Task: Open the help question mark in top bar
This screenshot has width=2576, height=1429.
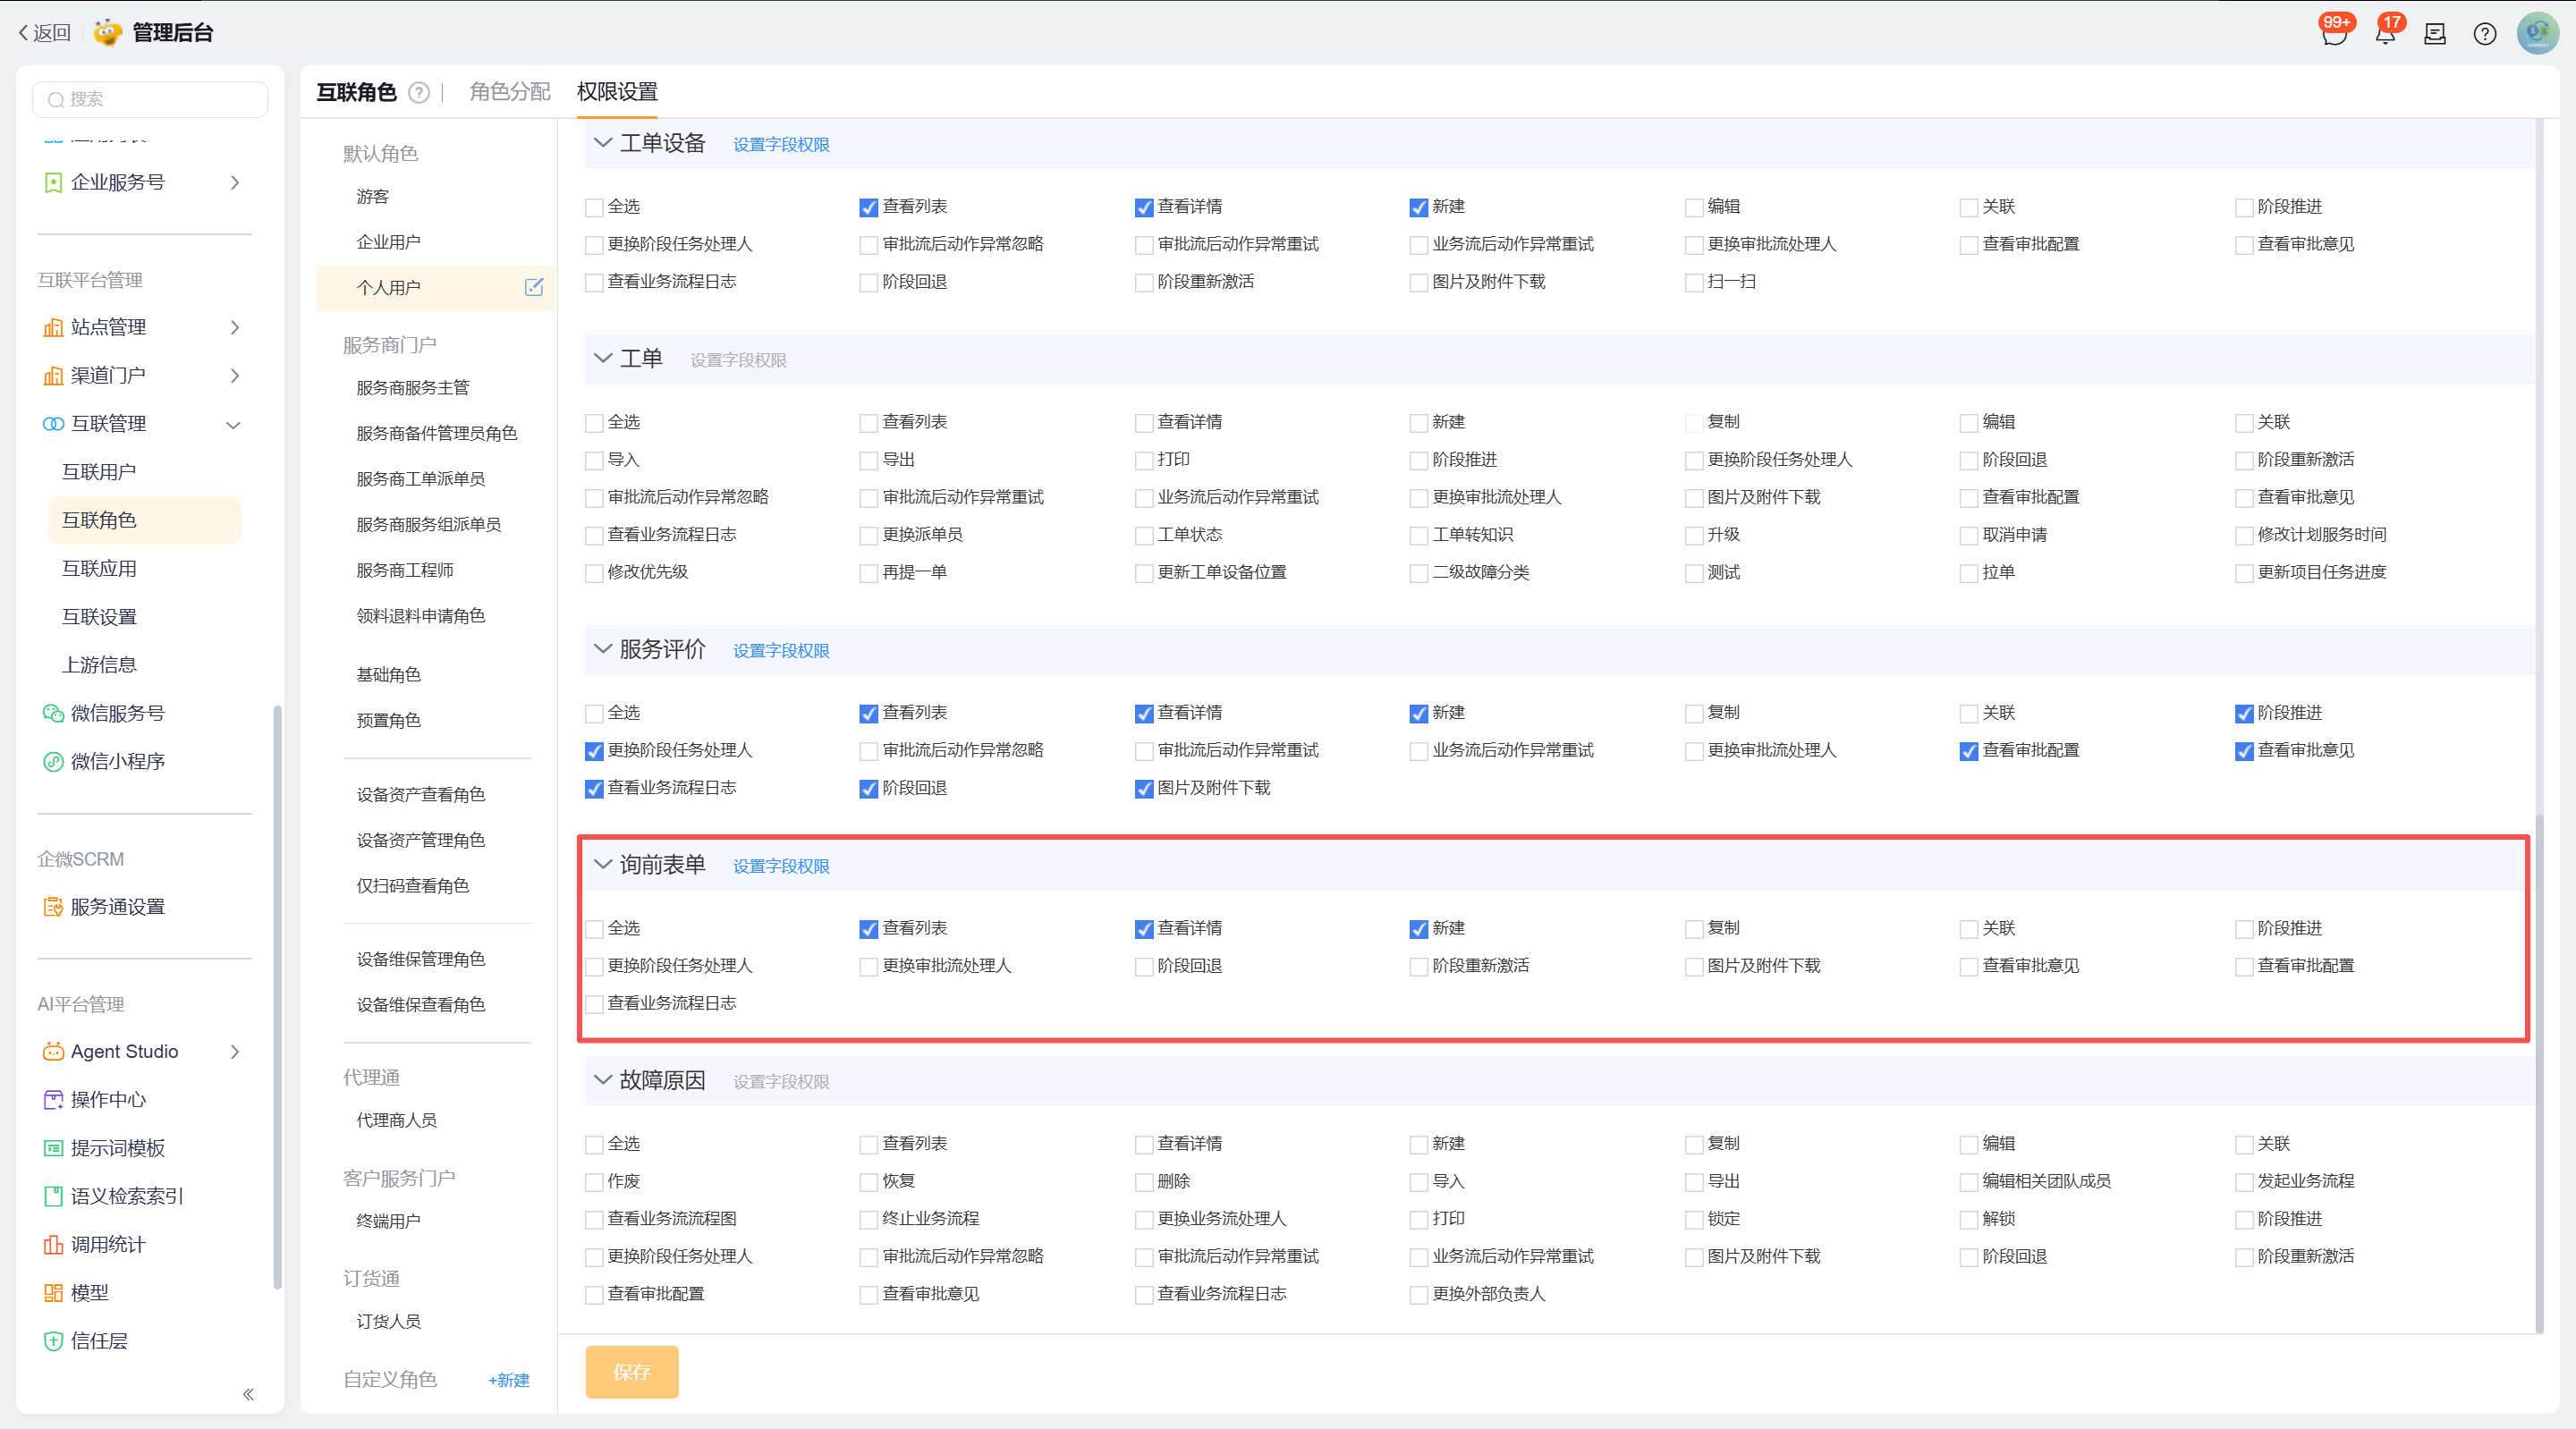Action: [x=2485, y=34]
